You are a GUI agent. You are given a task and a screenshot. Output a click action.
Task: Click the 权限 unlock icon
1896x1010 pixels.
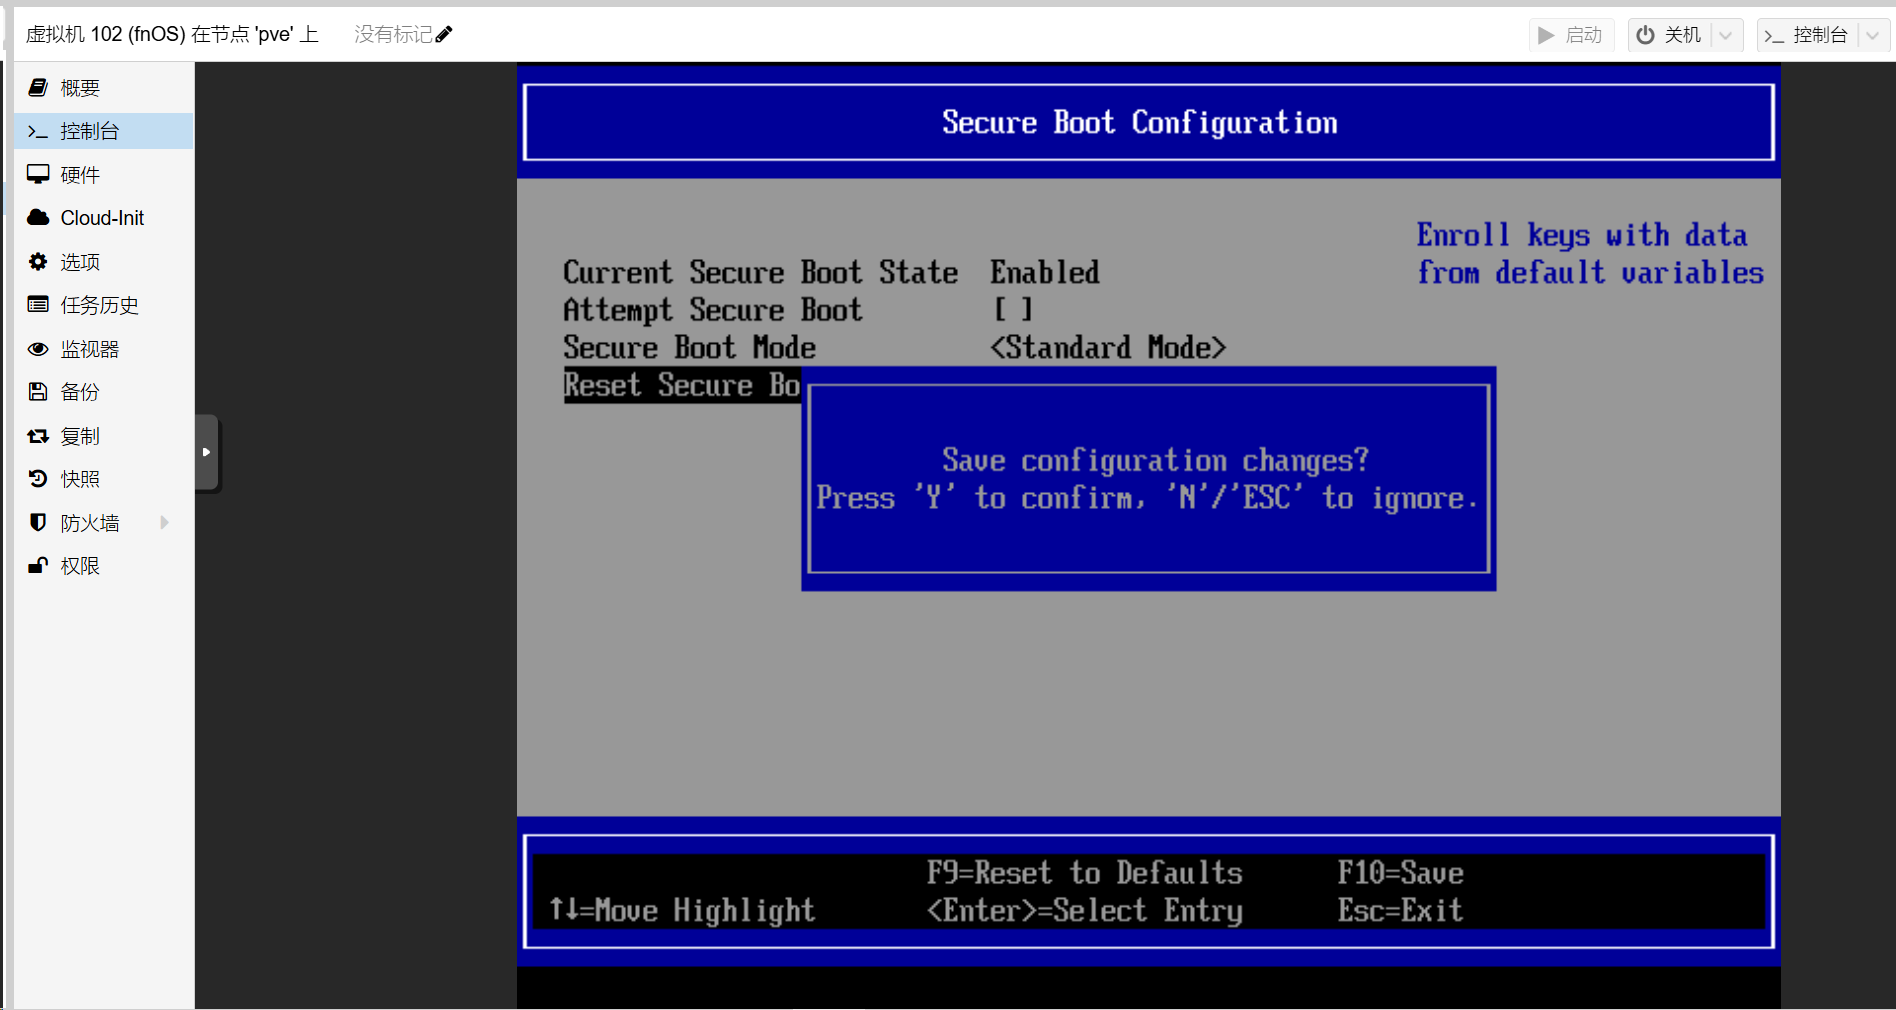(x=38, y=565)
